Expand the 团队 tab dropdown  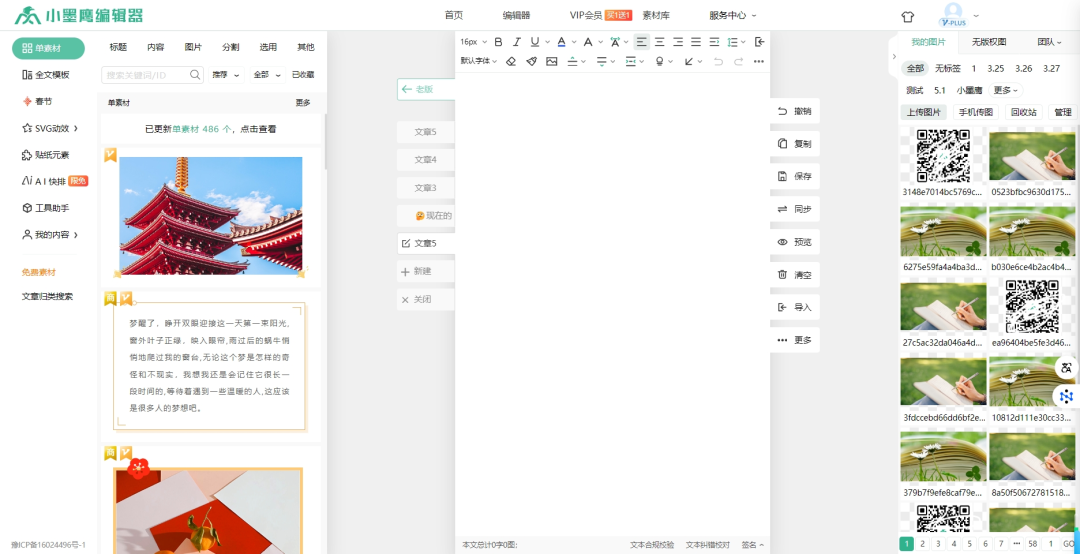click(x=1049, y=42)
